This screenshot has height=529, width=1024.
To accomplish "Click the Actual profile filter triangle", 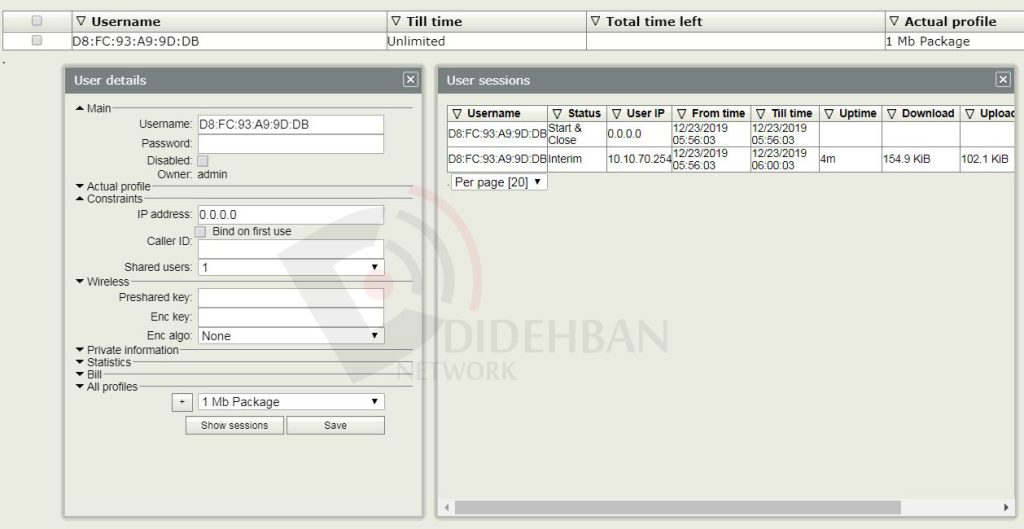I will click(894, 21).
